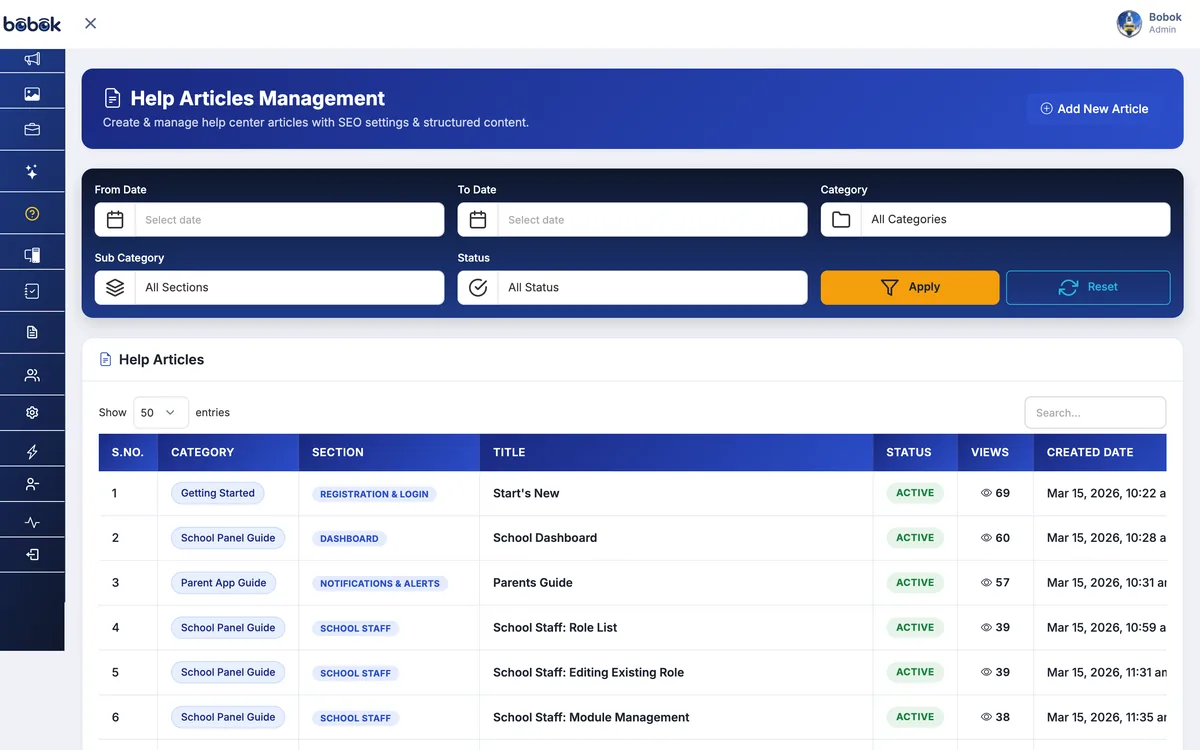
Task: Open the All Status dropdown
Action: tap(652, 287)
